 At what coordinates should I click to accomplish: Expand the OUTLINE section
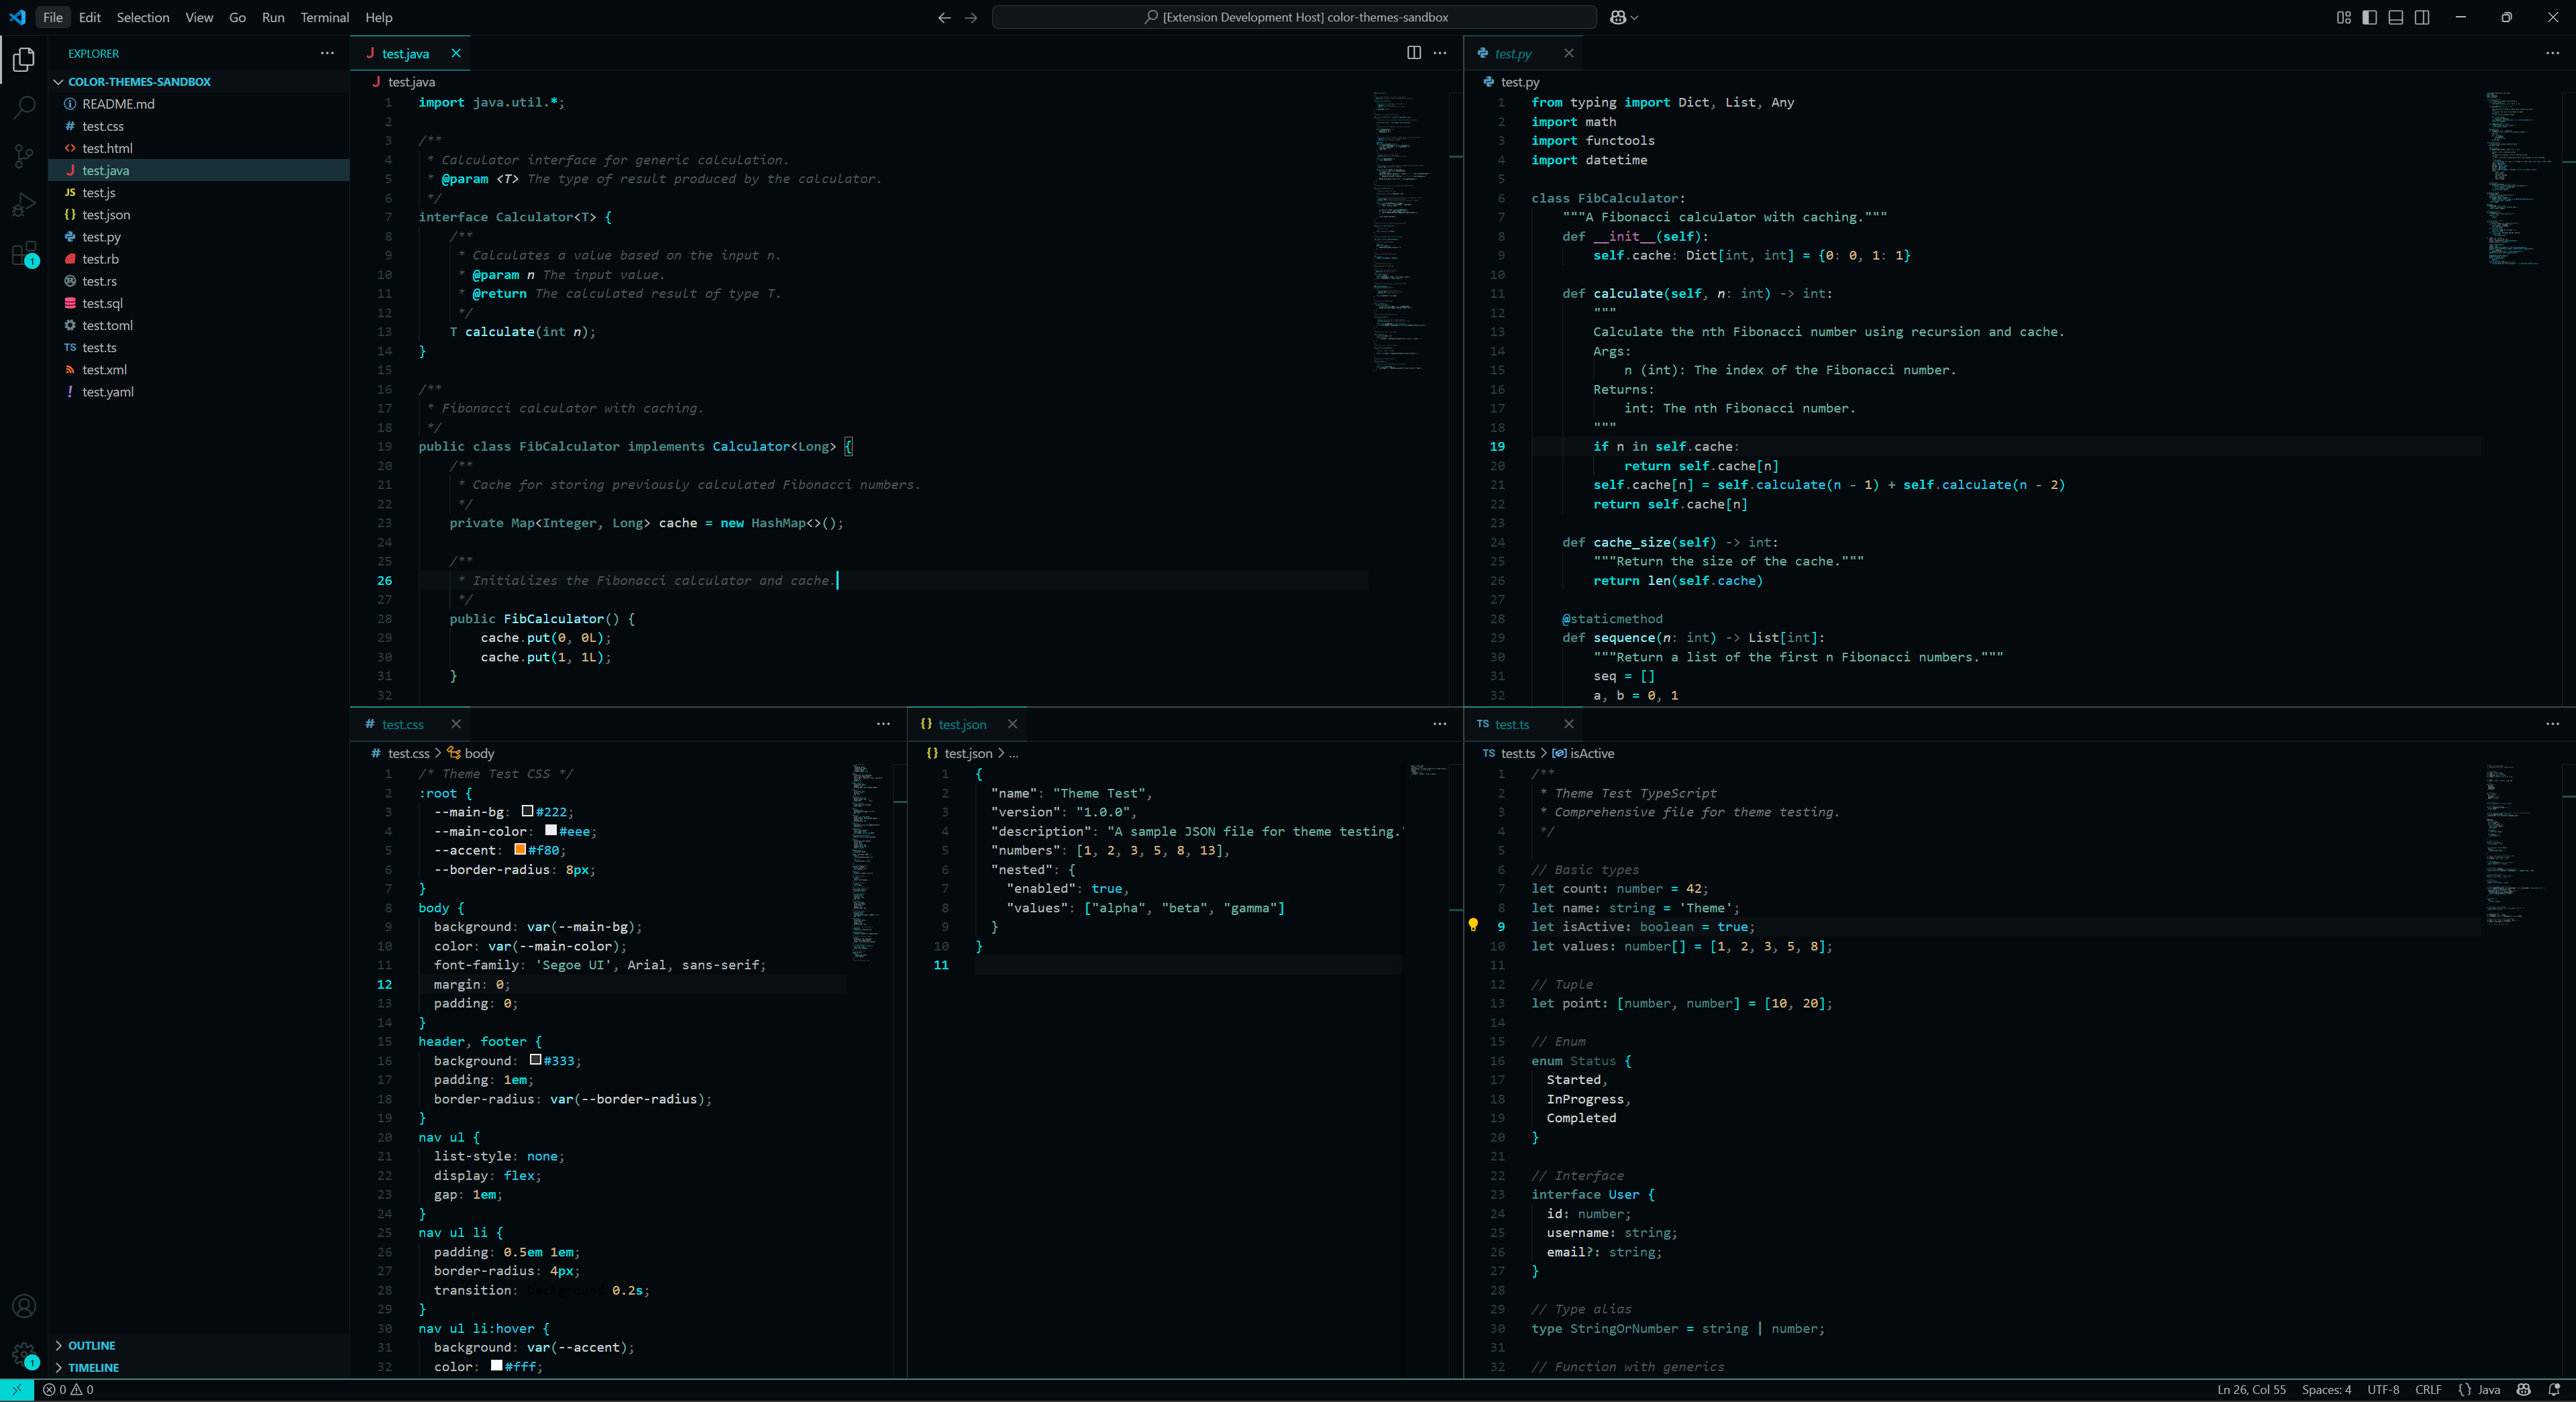coord(92,1345)
